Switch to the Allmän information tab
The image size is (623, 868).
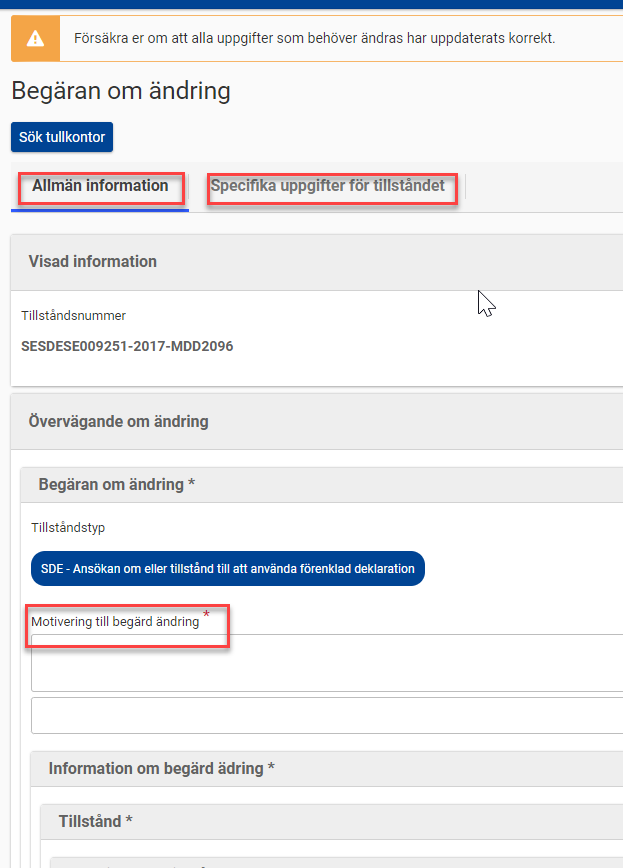[100, 186]
